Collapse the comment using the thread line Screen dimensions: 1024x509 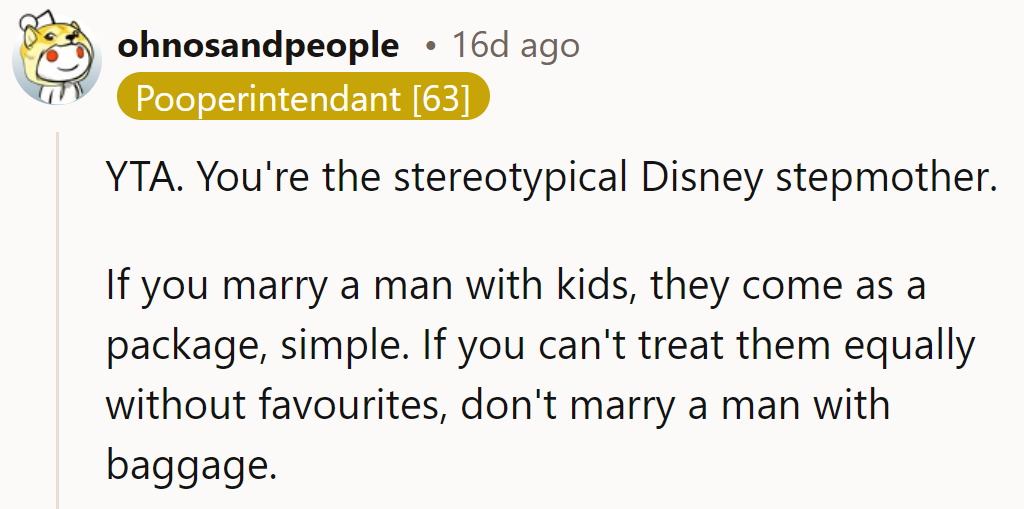[58, 320]
